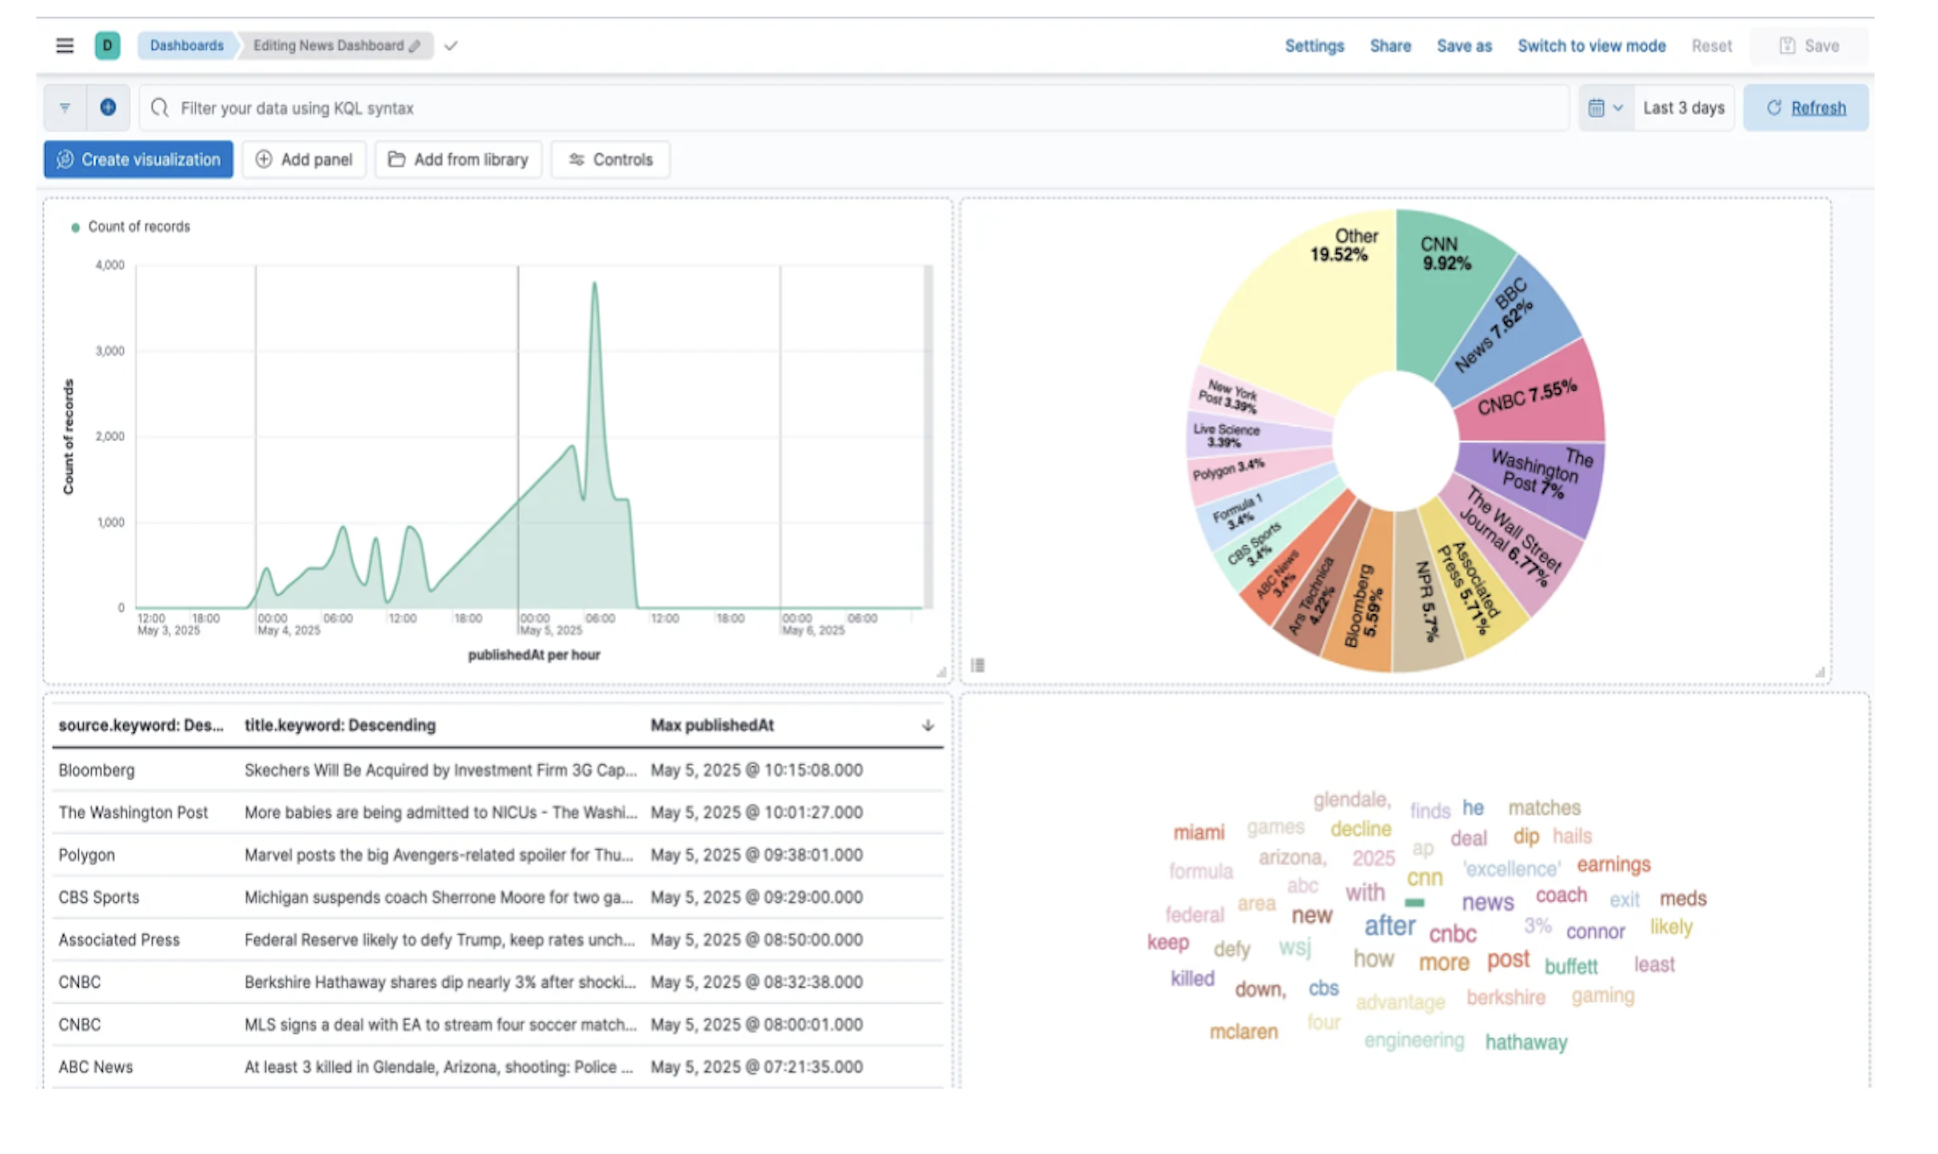Click the word 'mclaren' in tag cloud
The width and height of the screenshot is (1938, 1154).
click(1243, 1032)
